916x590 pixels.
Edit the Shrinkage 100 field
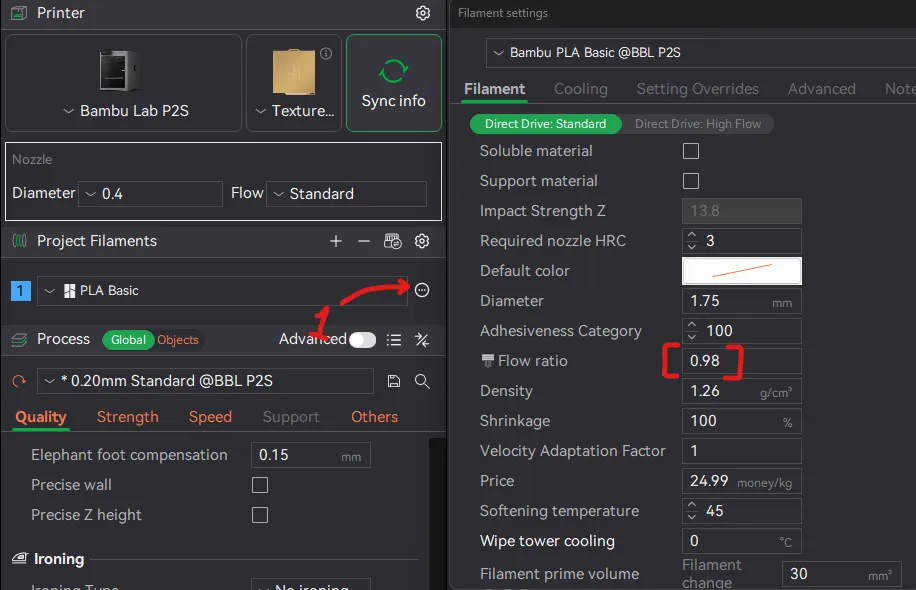[x=741, y=421]
